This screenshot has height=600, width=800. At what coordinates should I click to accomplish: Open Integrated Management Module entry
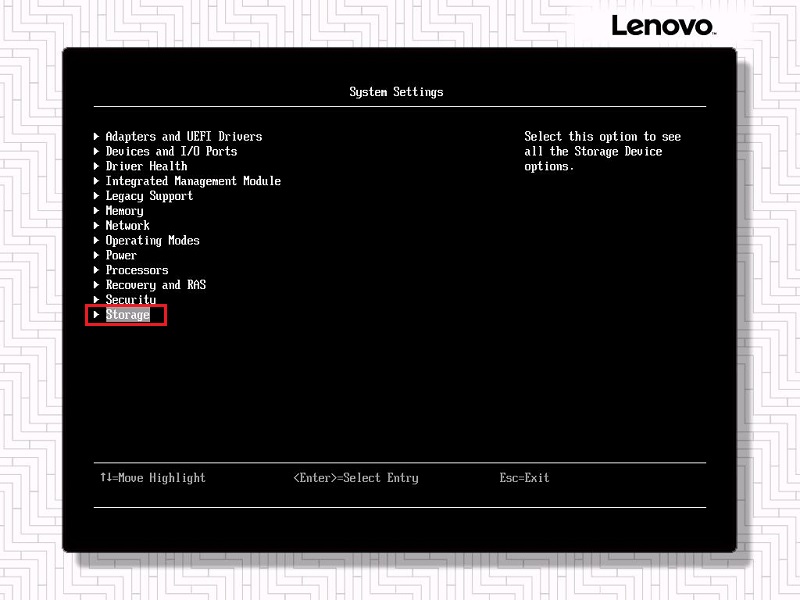click(x=193, y=181)
